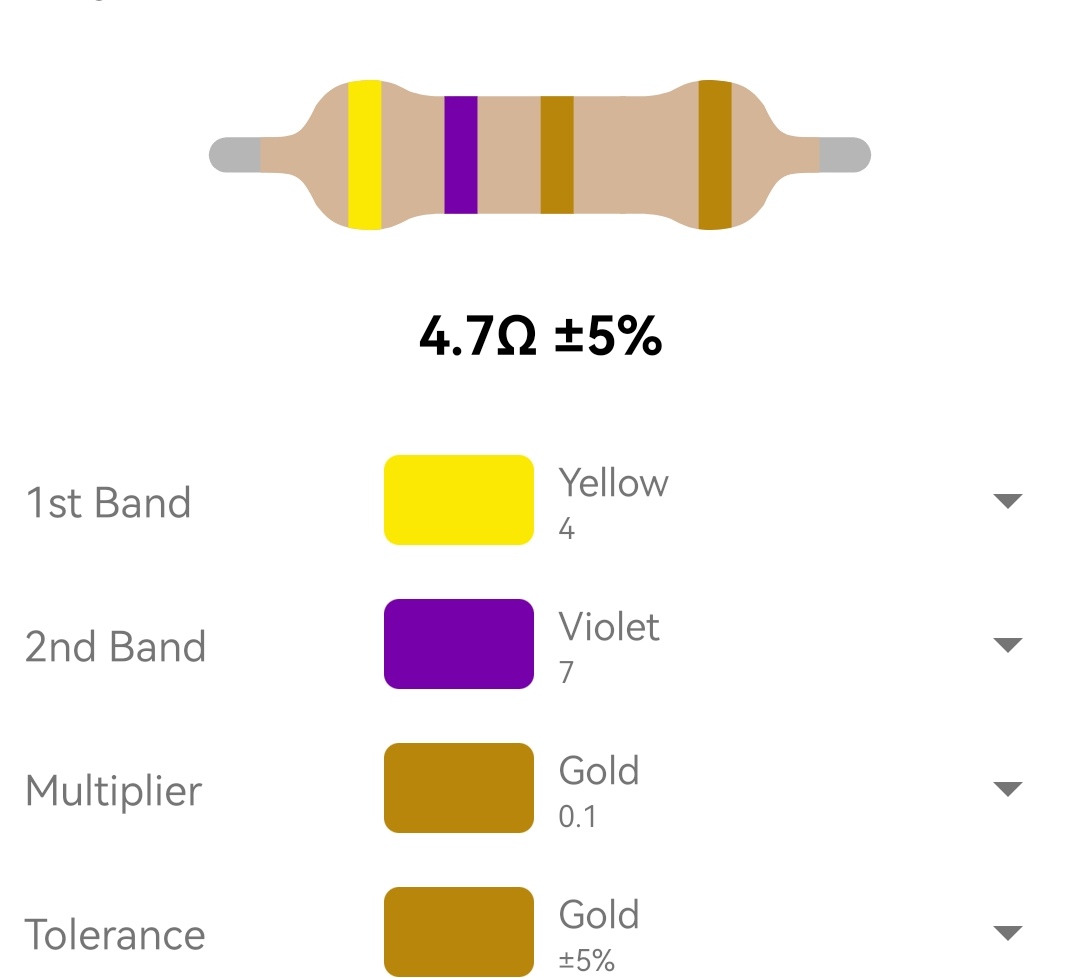Select the gold Tolerance color swatch

tap(459, 932)
